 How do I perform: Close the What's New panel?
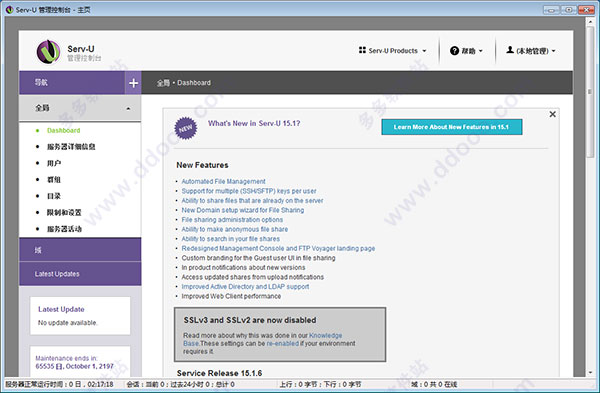pyautogui.click(x=553, y=114)
